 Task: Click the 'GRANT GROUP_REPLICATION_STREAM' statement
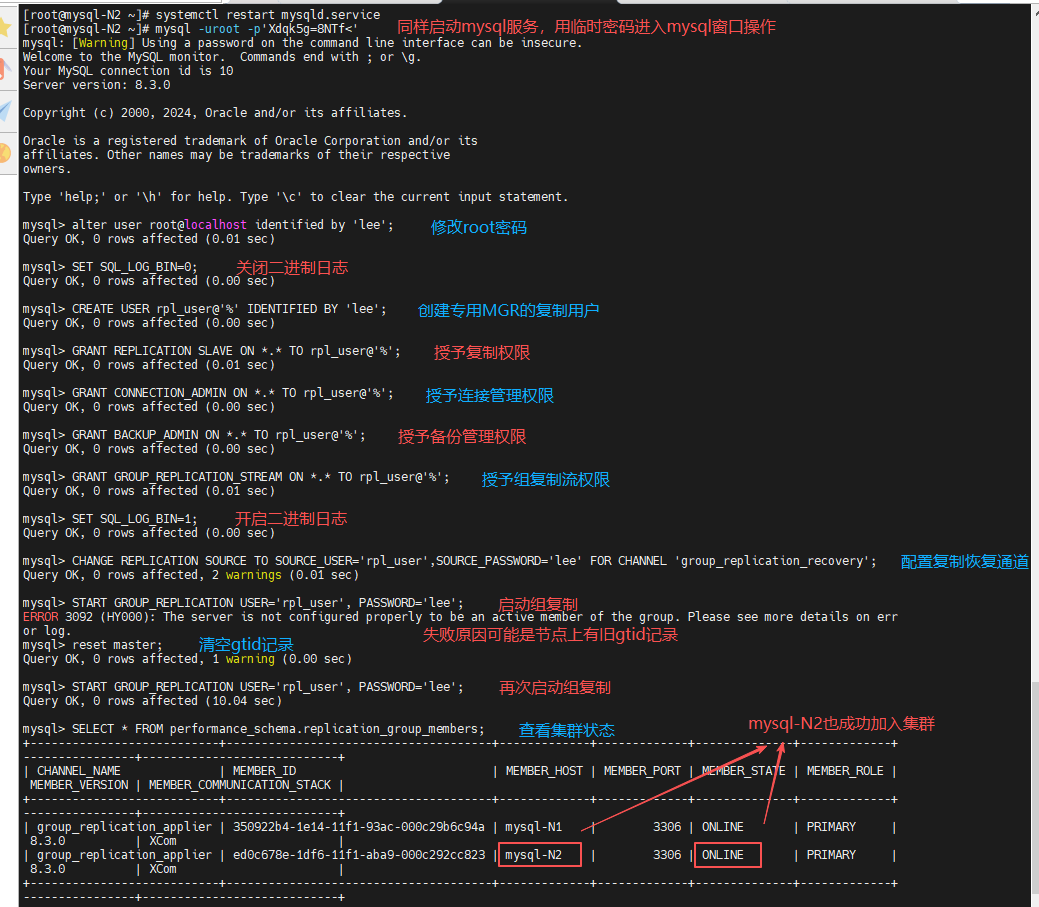(260, 477)
